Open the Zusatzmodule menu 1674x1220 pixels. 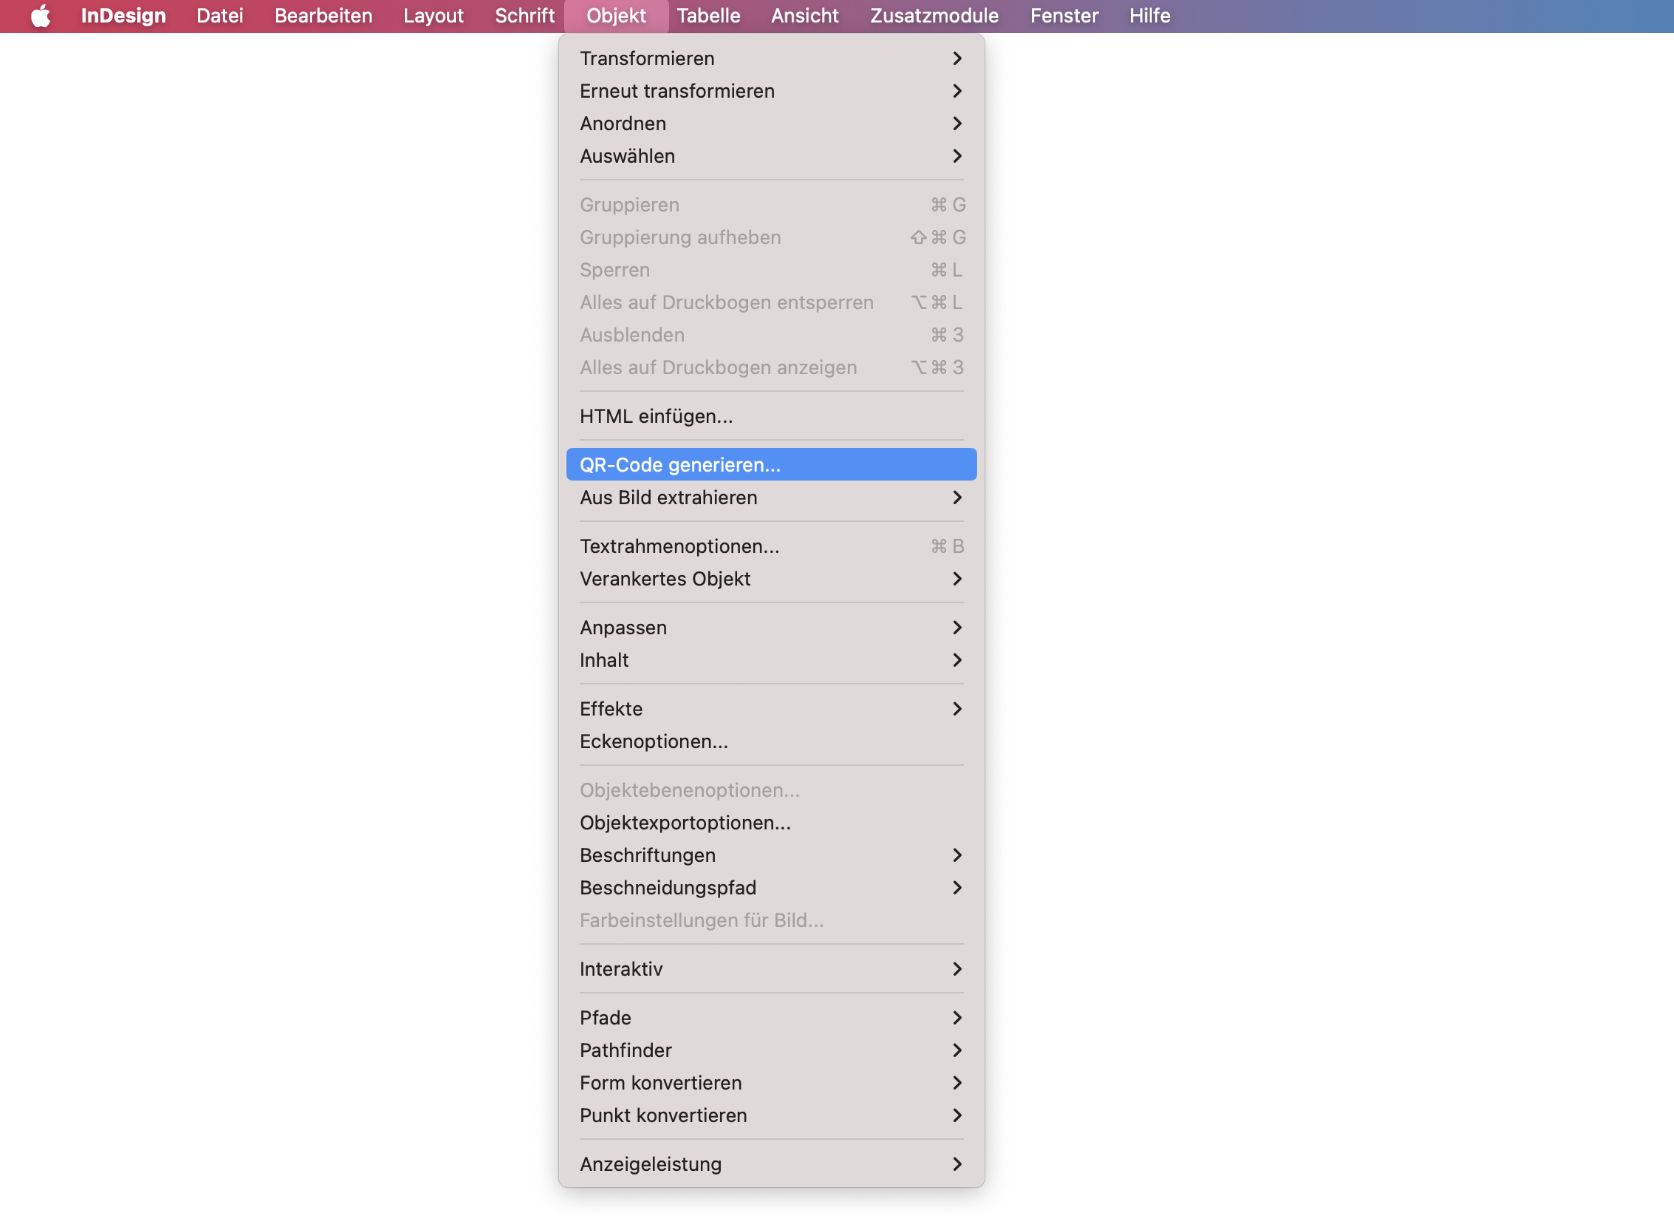click(934, 16)
